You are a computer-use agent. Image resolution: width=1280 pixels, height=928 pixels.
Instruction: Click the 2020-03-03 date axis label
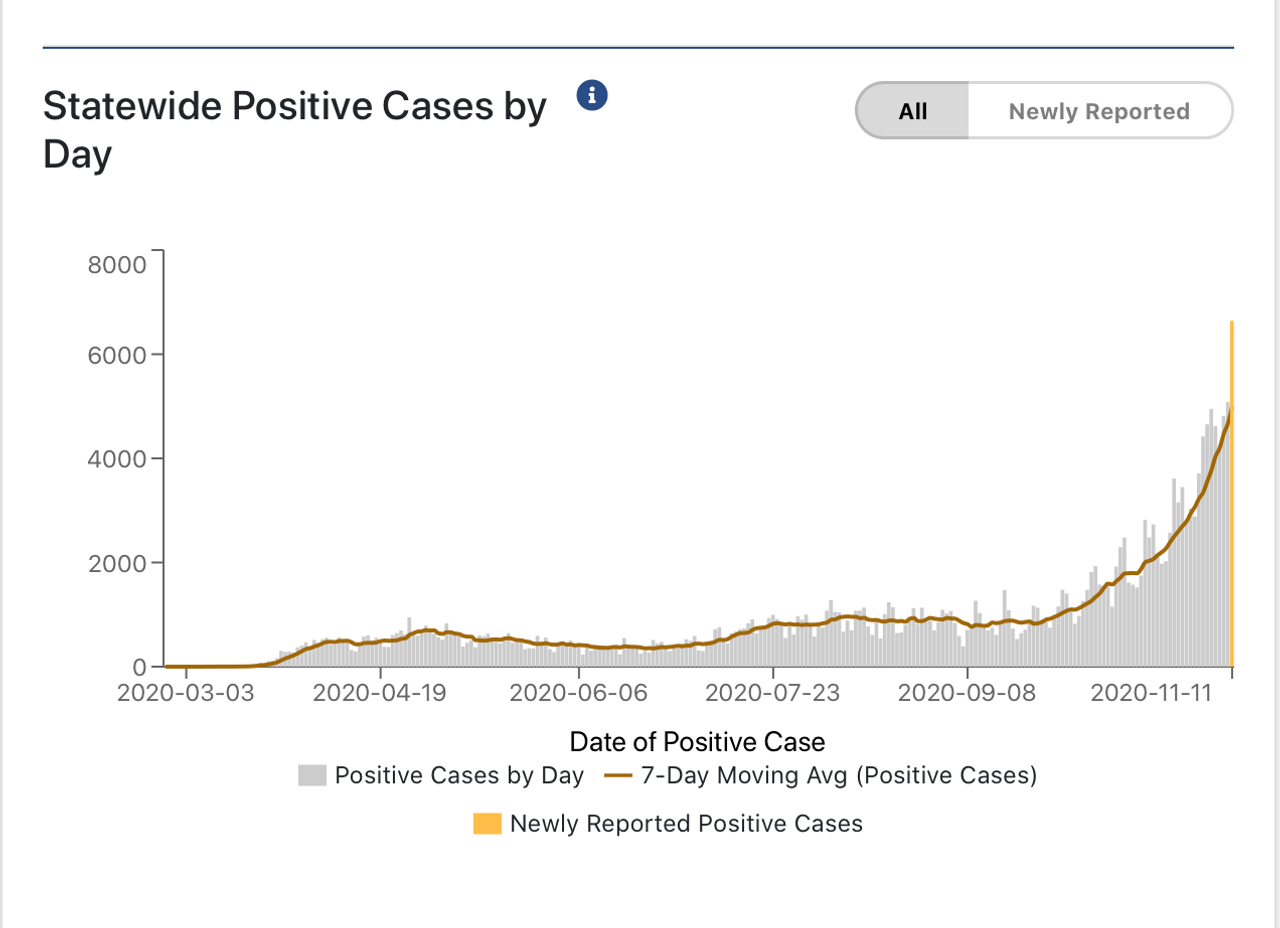click(187, 693)
